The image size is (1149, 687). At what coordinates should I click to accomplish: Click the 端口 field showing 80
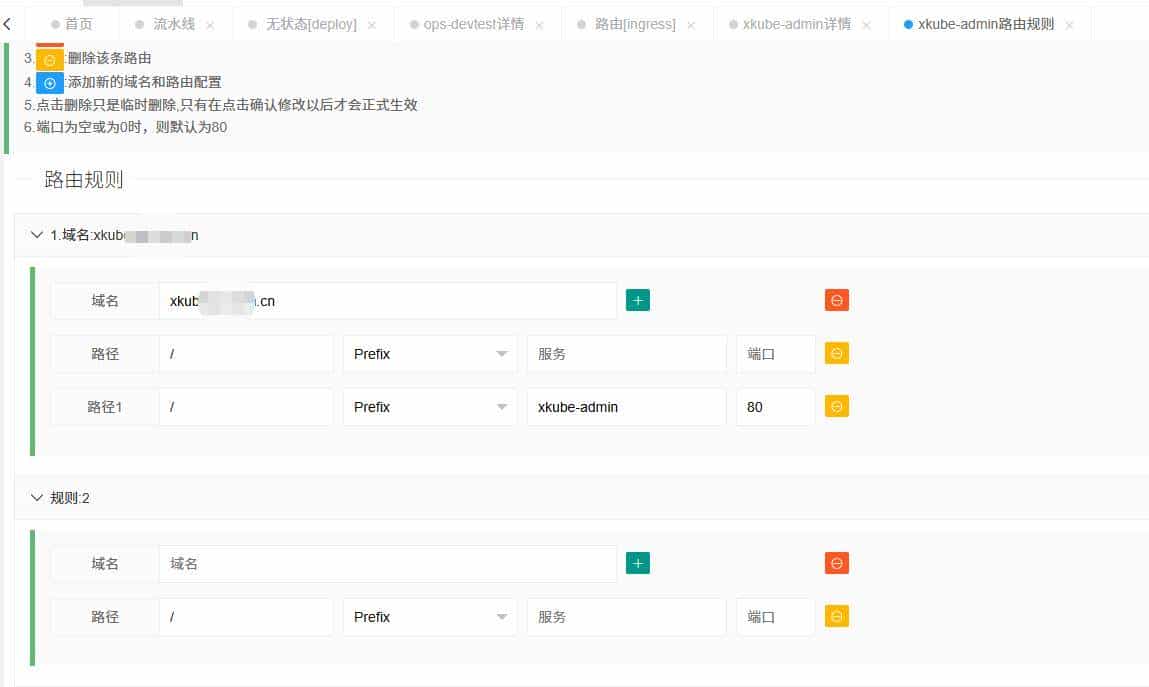point(775,406)
